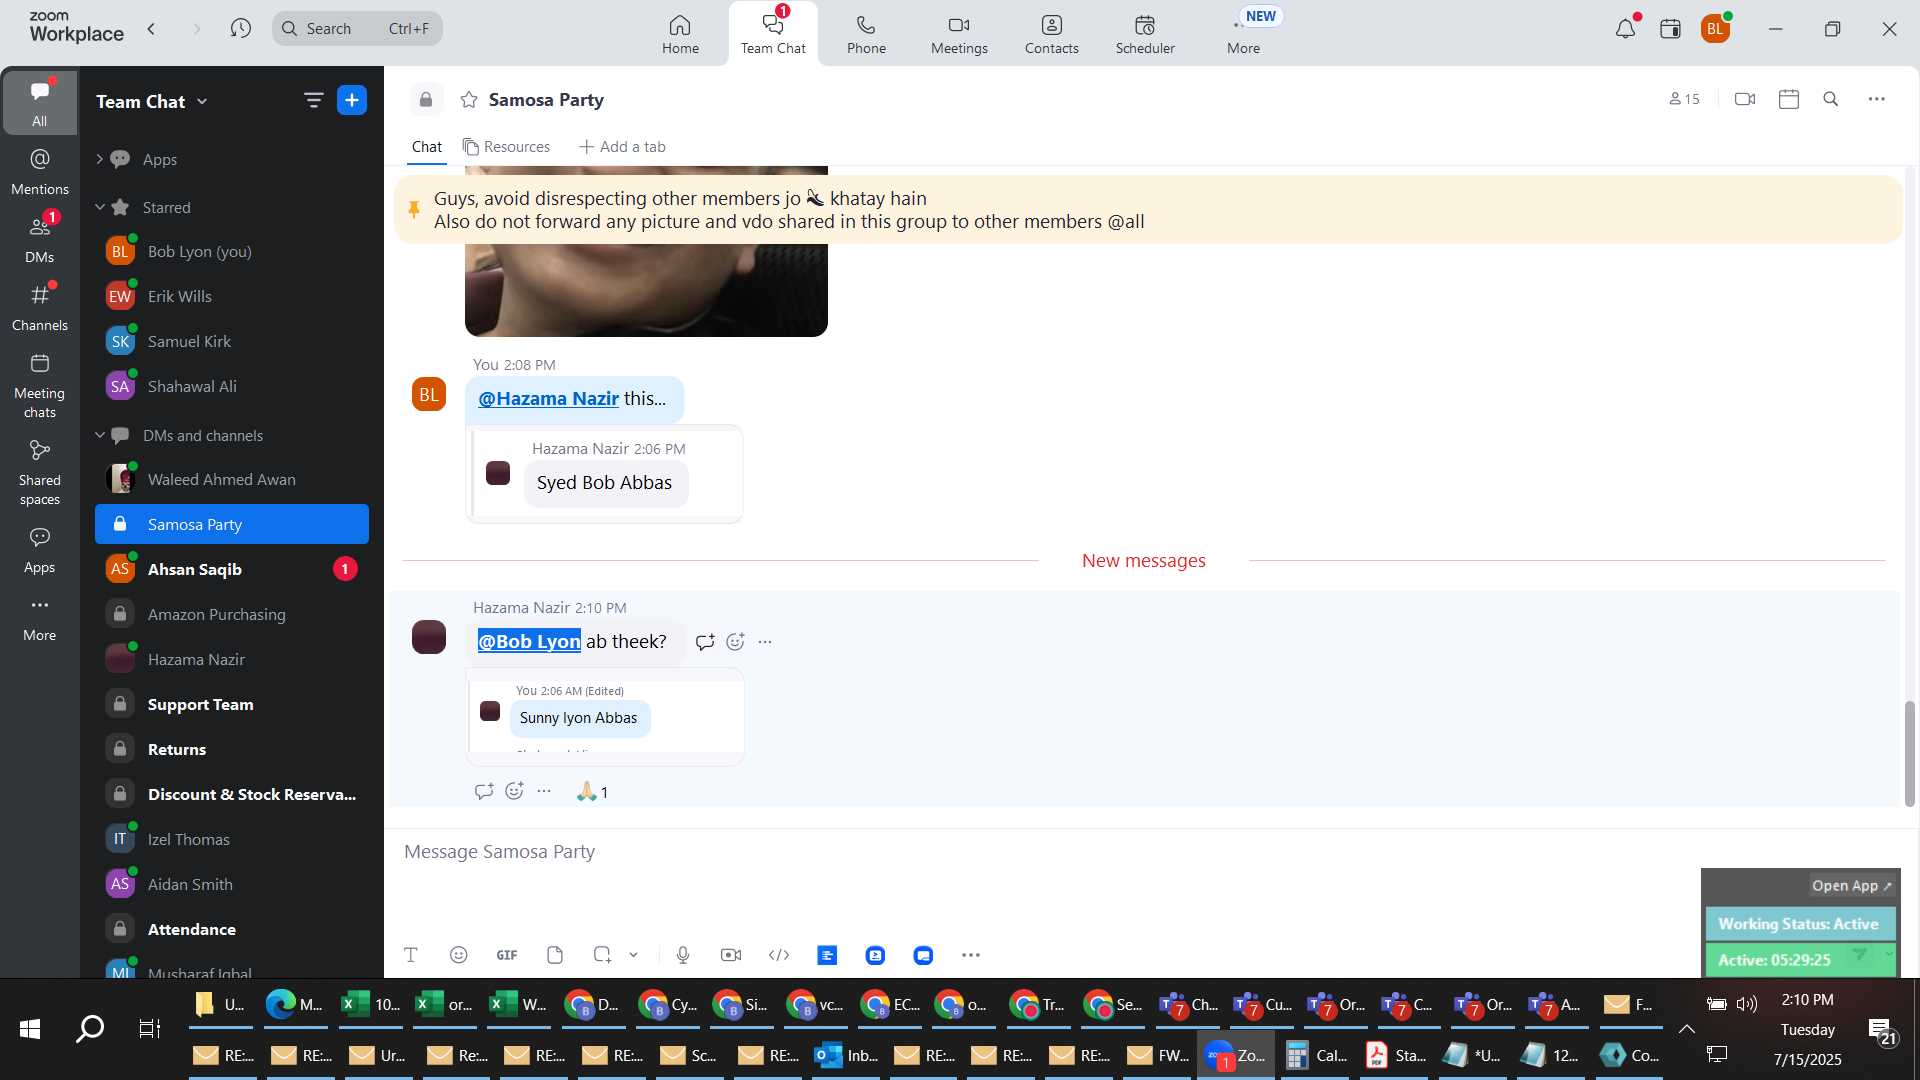This screenshot has width=1920, height=1080.
Task: Click the top Search box
Action: tap(357, 29)
